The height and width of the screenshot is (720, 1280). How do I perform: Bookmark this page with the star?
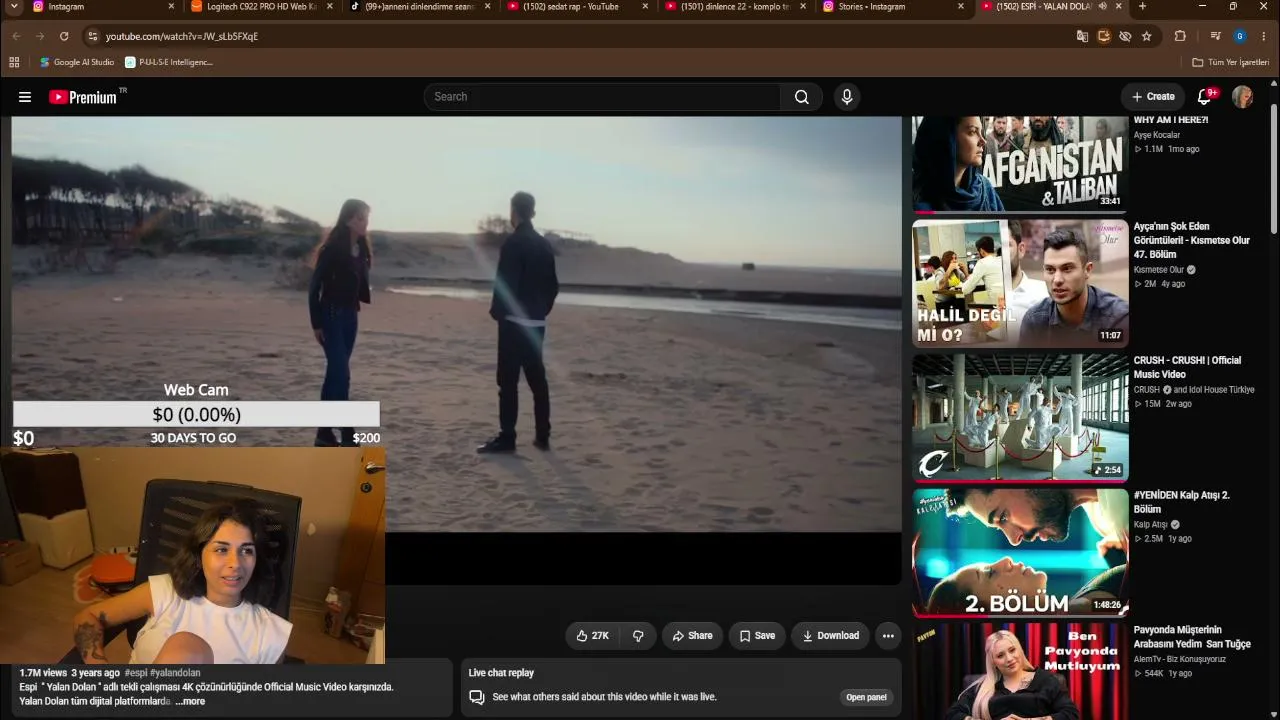[x=1147, y=36]
